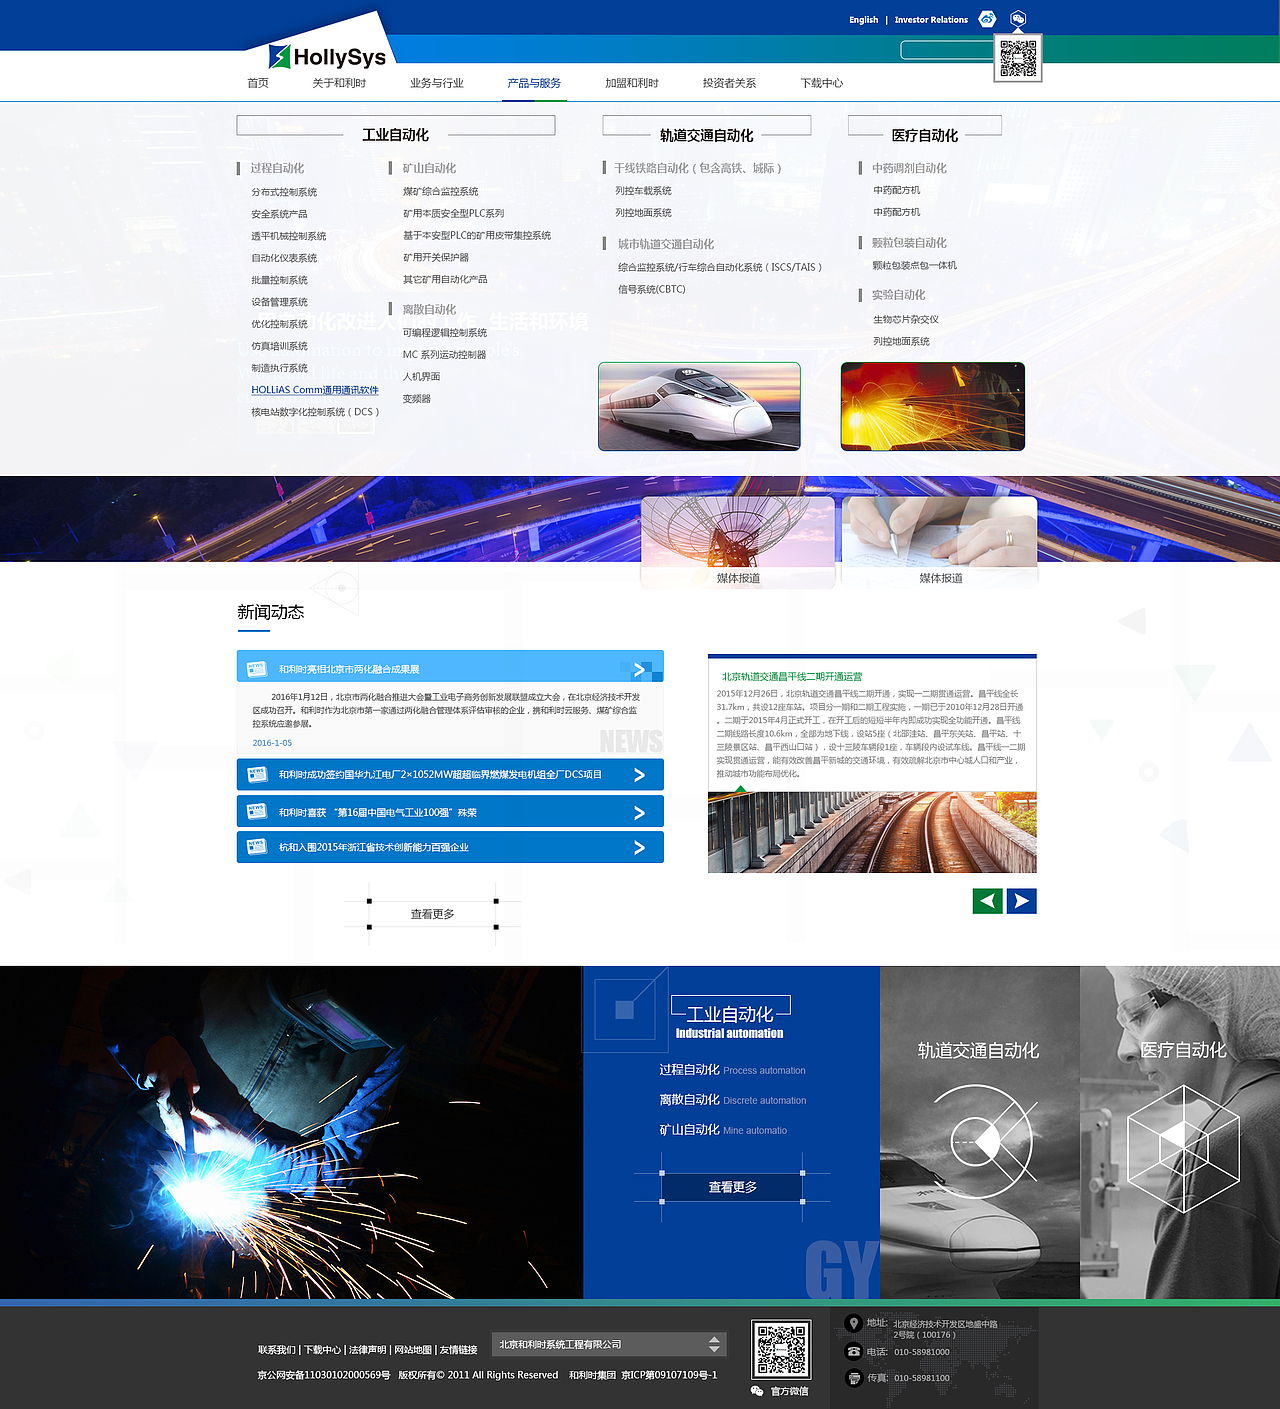Expand the 第16届中国电气工业100强 news row arrow

point(640,813)
